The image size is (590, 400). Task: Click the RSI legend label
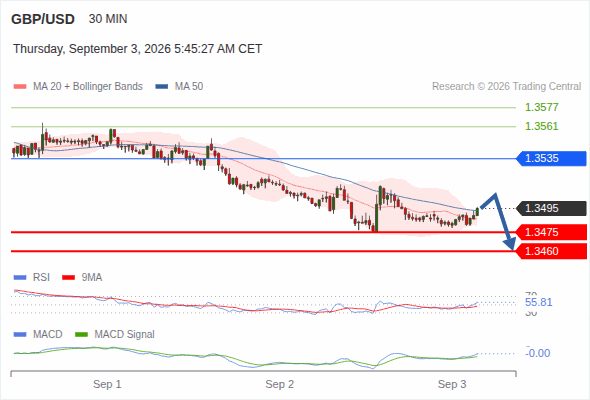point(41,278)
